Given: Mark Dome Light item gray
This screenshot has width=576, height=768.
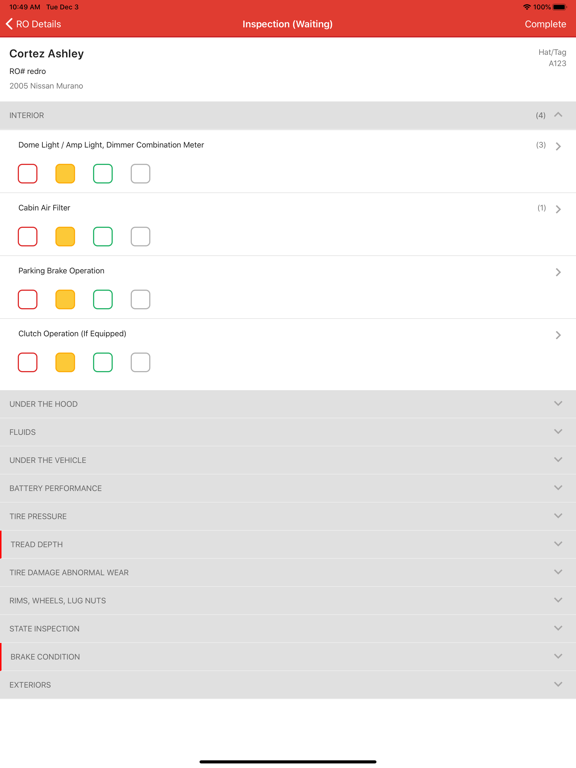Looking at the screenshot, I should pos(141,174).
